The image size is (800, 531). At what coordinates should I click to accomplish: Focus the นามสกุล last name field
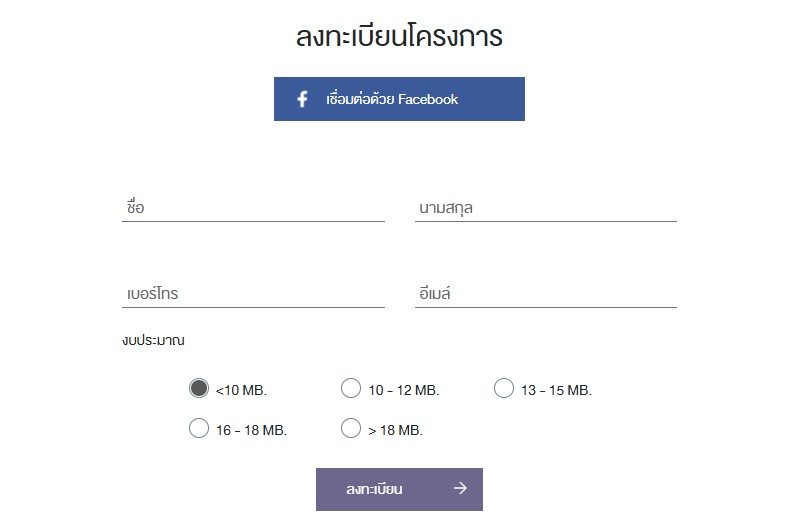[x=545, y=208]
